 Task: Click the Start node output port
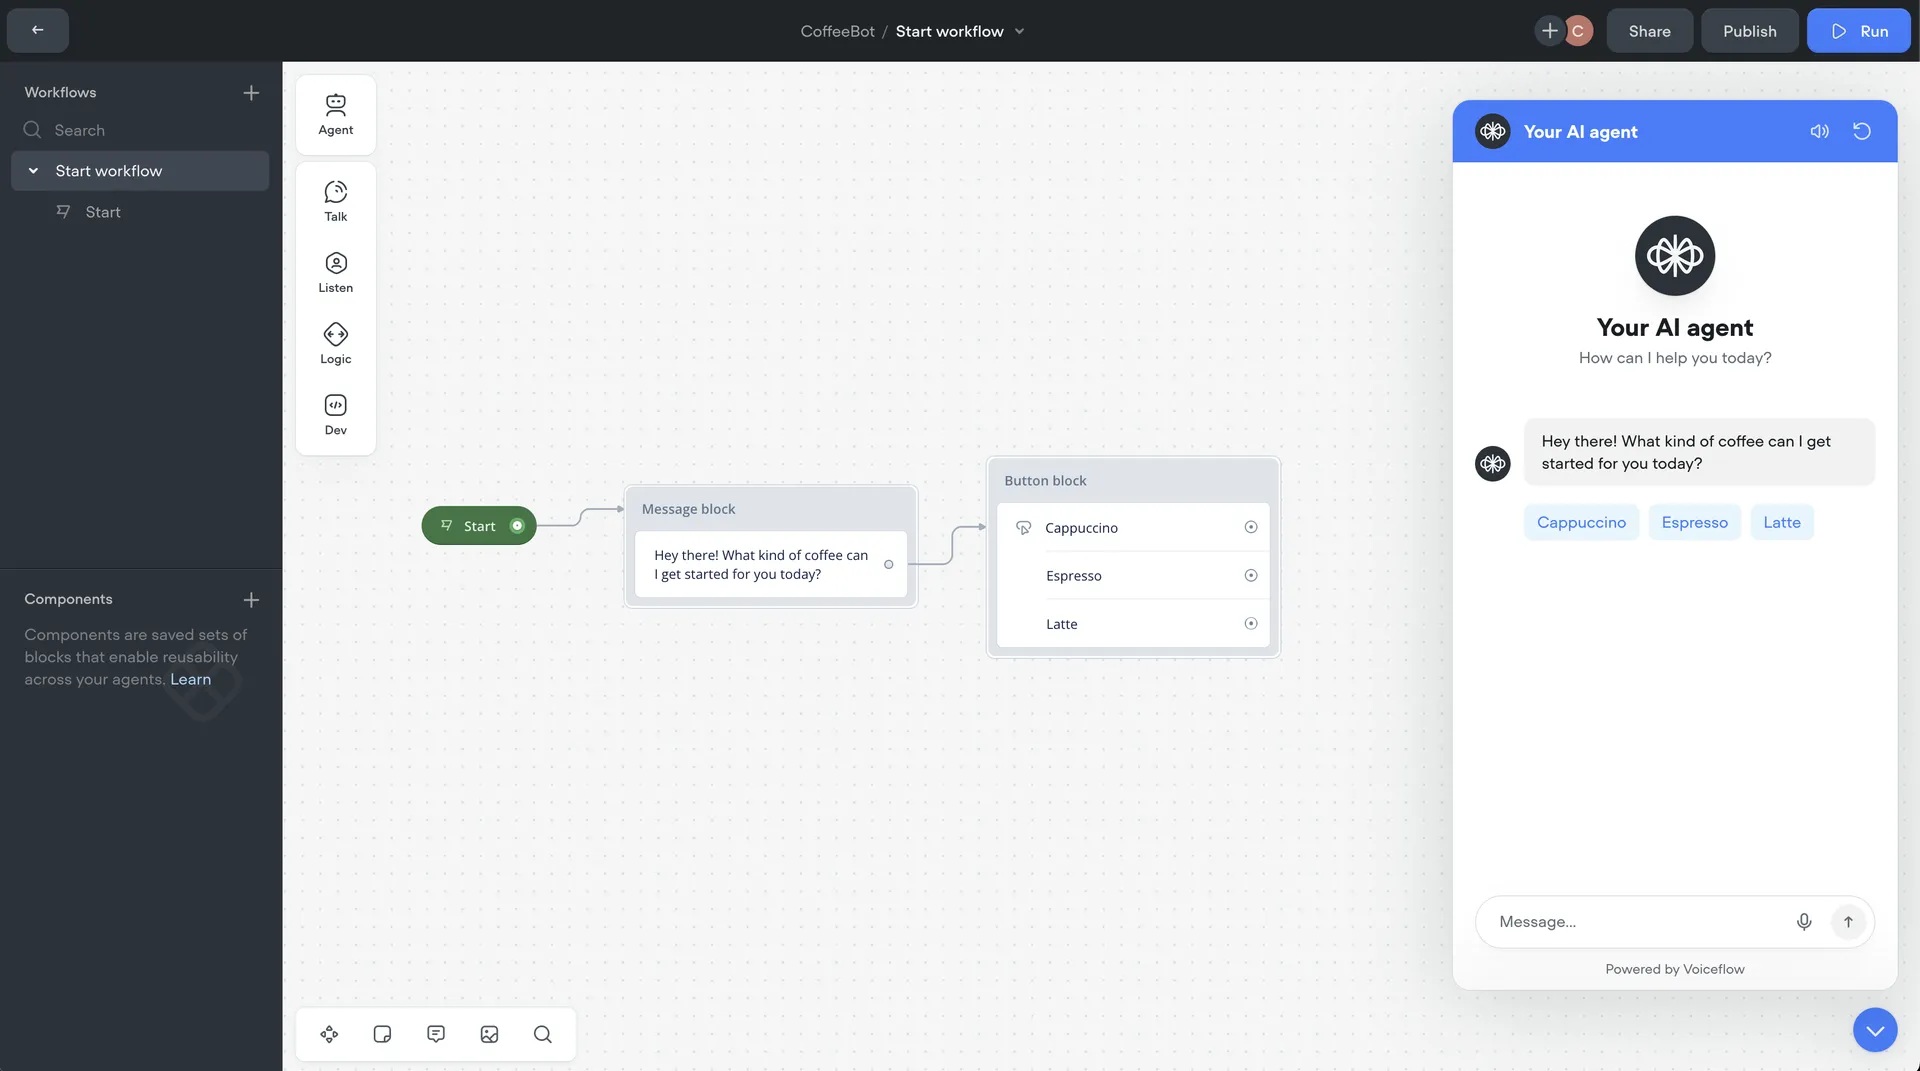coord(517,526)
